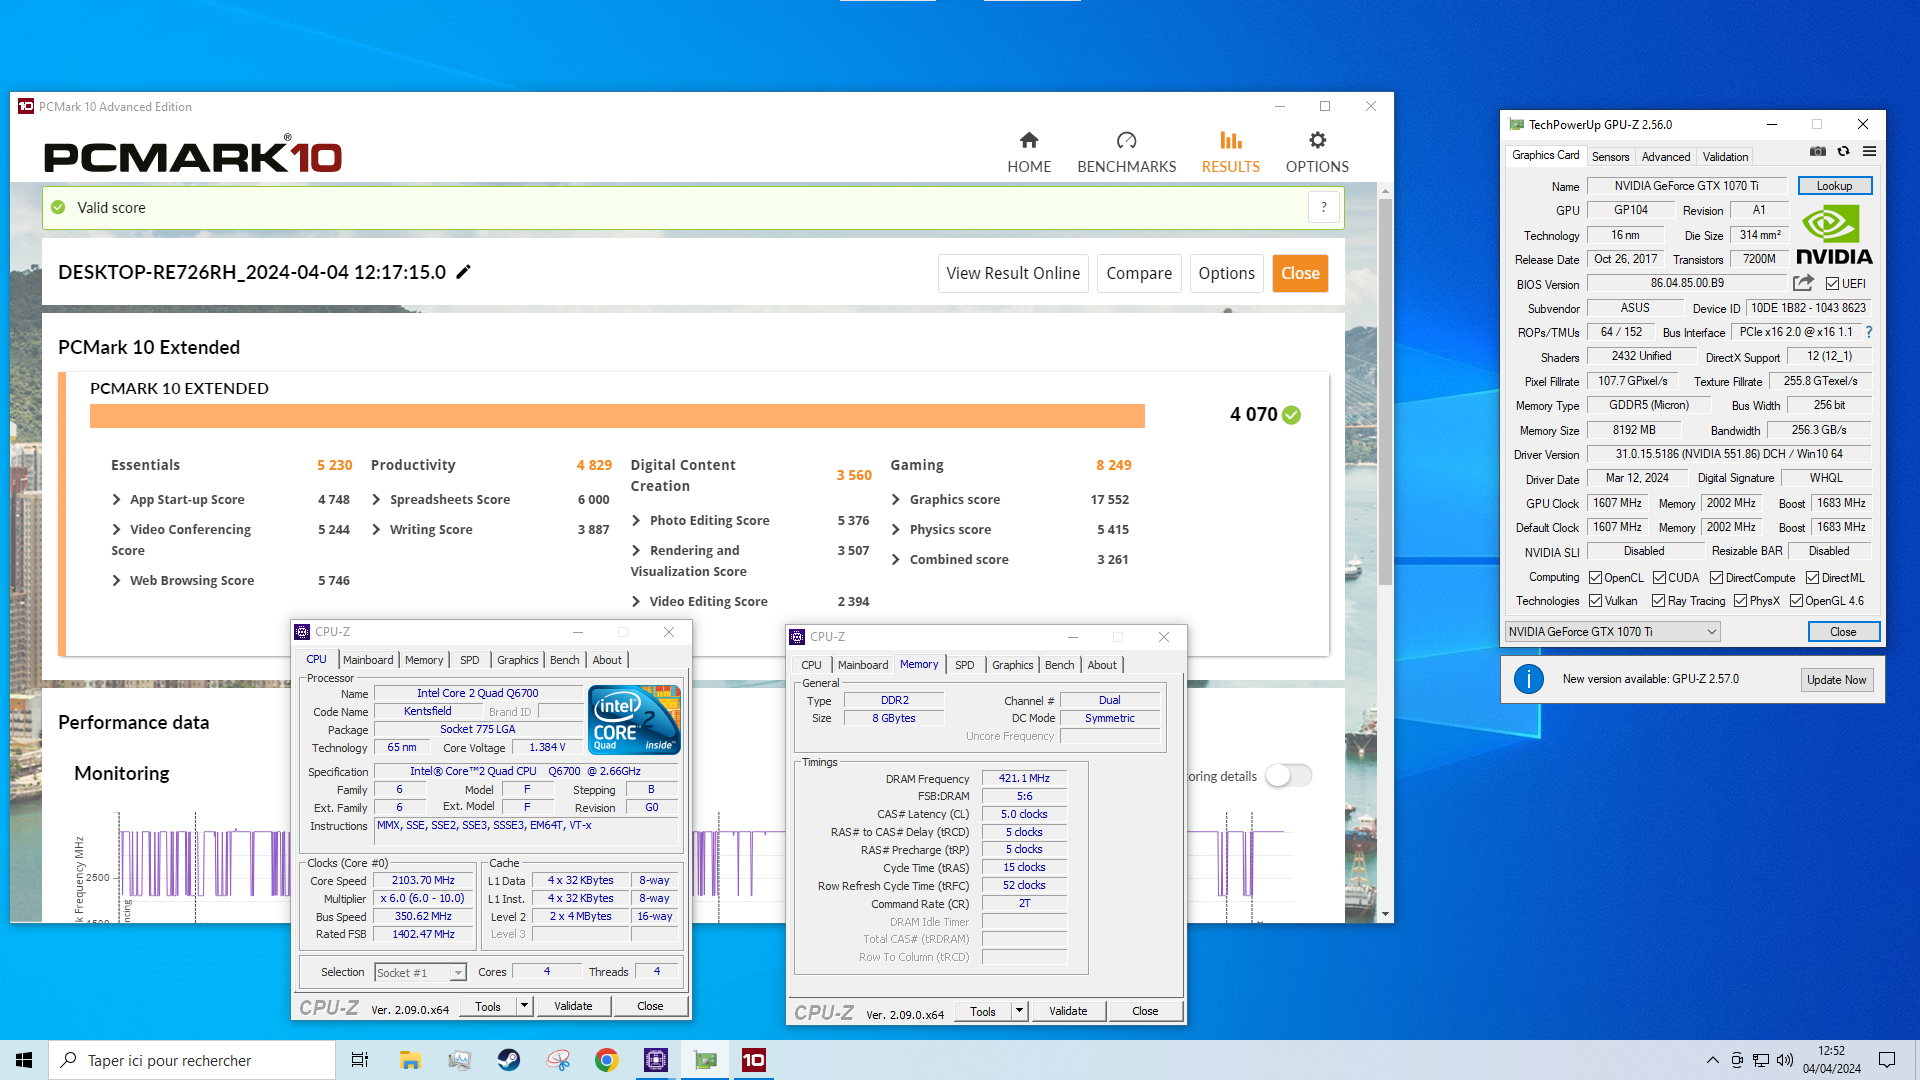Click BIOS version share/export icon in GPU-Z

coord(1803,283)
